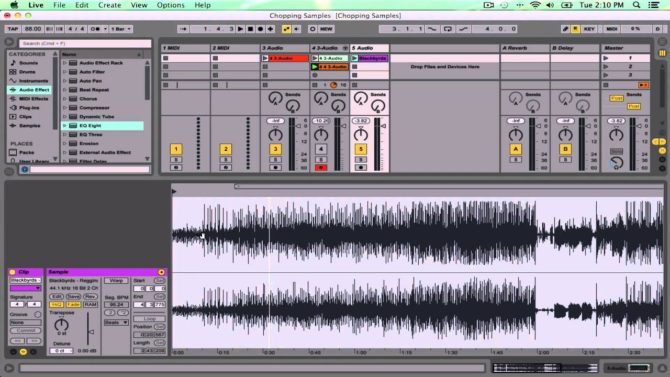Image resolution: width=670 pixels, height=377 pixels.
Task: Select MIDI Effects category in browser
Action: pyautogui.click(x=34, y=99)
